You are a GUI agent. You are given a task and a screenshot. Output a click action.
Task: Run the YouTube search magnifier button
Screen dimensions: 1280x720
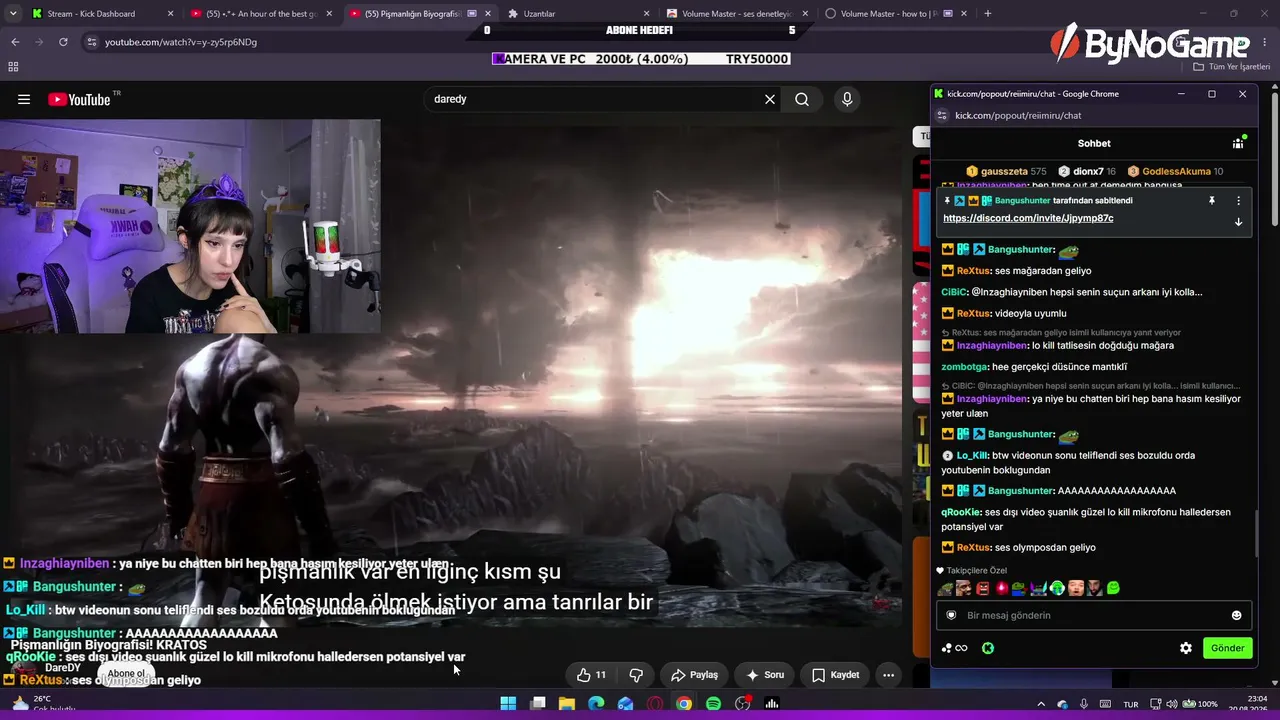tap(802, 99)
